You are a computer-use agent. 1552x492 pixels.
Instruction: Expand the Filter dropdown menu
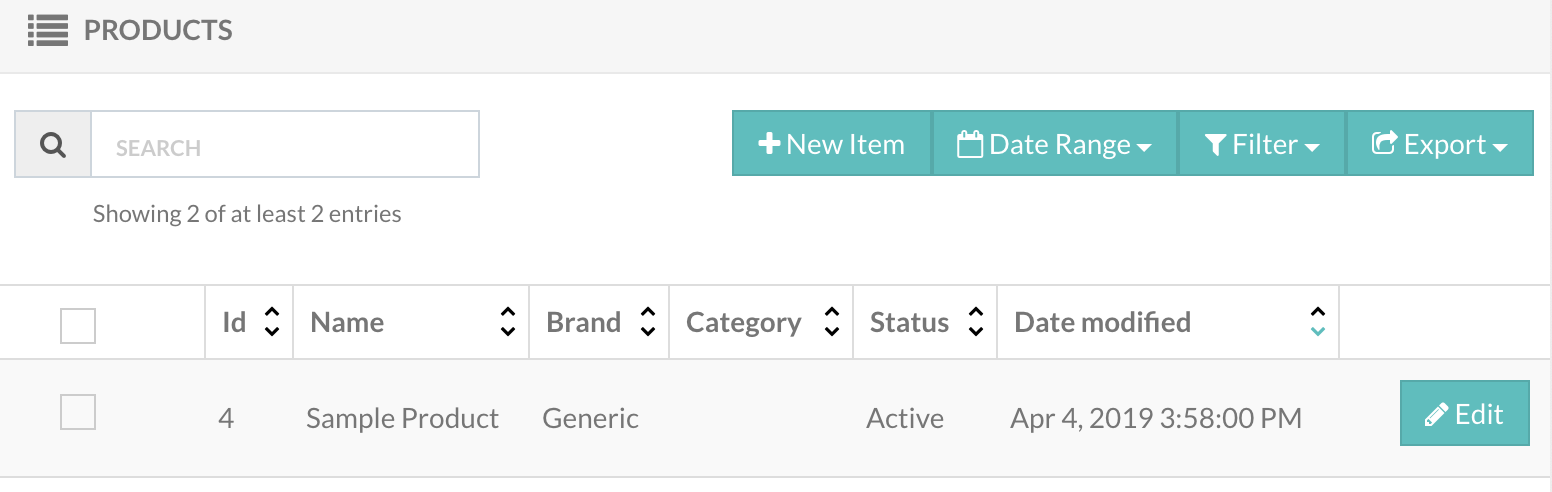point(1262,144)
